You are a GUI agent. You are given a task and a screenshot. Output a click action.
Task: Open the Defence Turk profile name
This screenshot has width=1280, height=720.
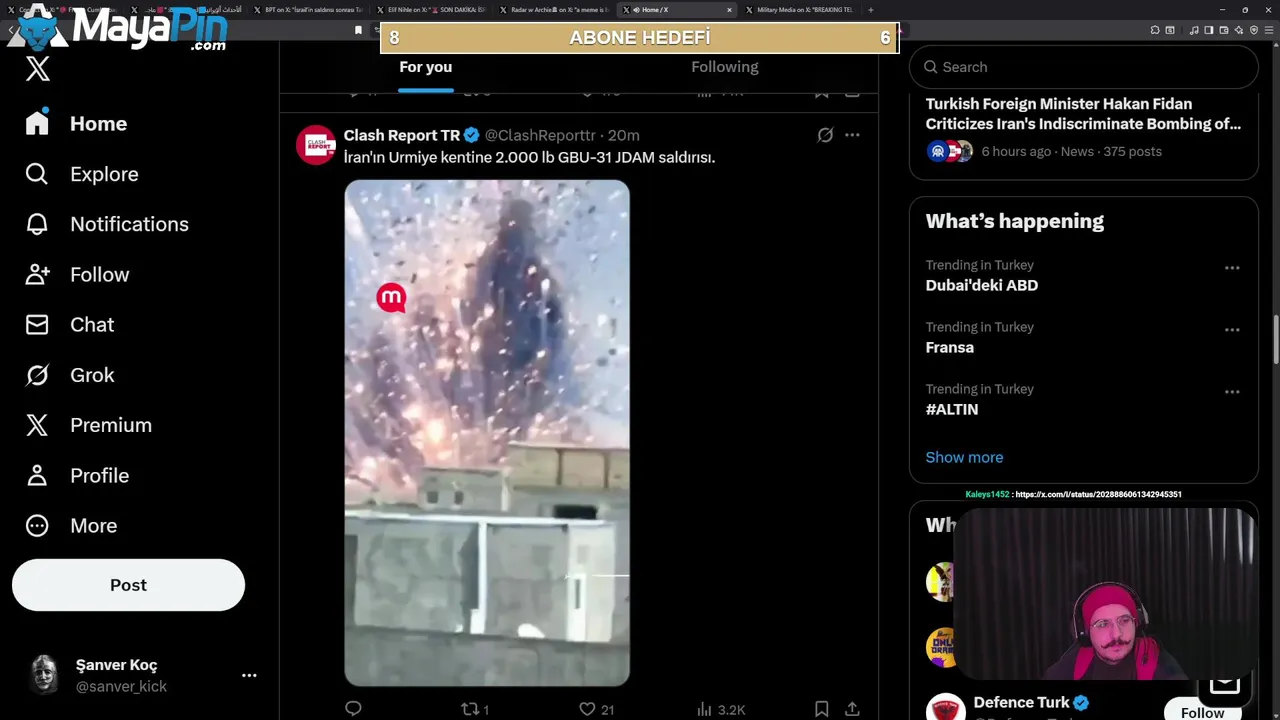(1021, 702)
